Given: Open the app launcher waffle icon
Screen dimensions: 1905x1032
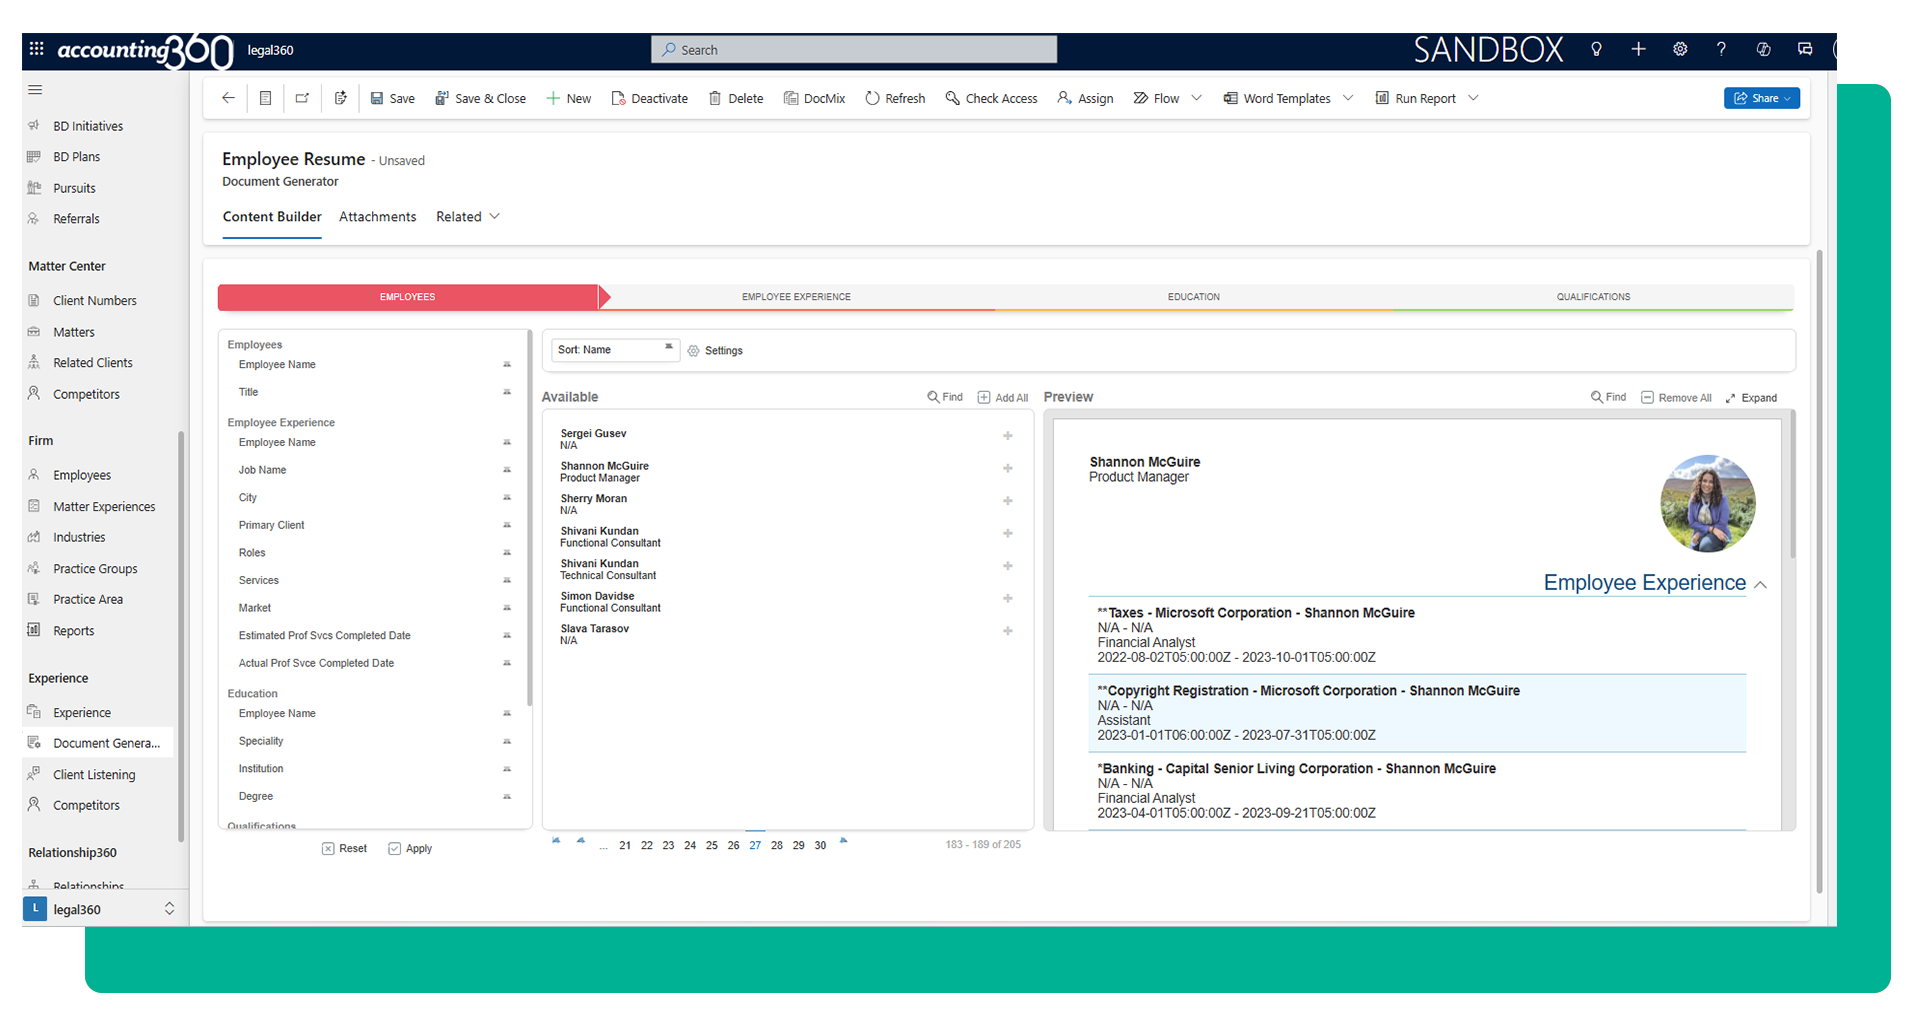Looking at the screenshot, I should (37, 49).
